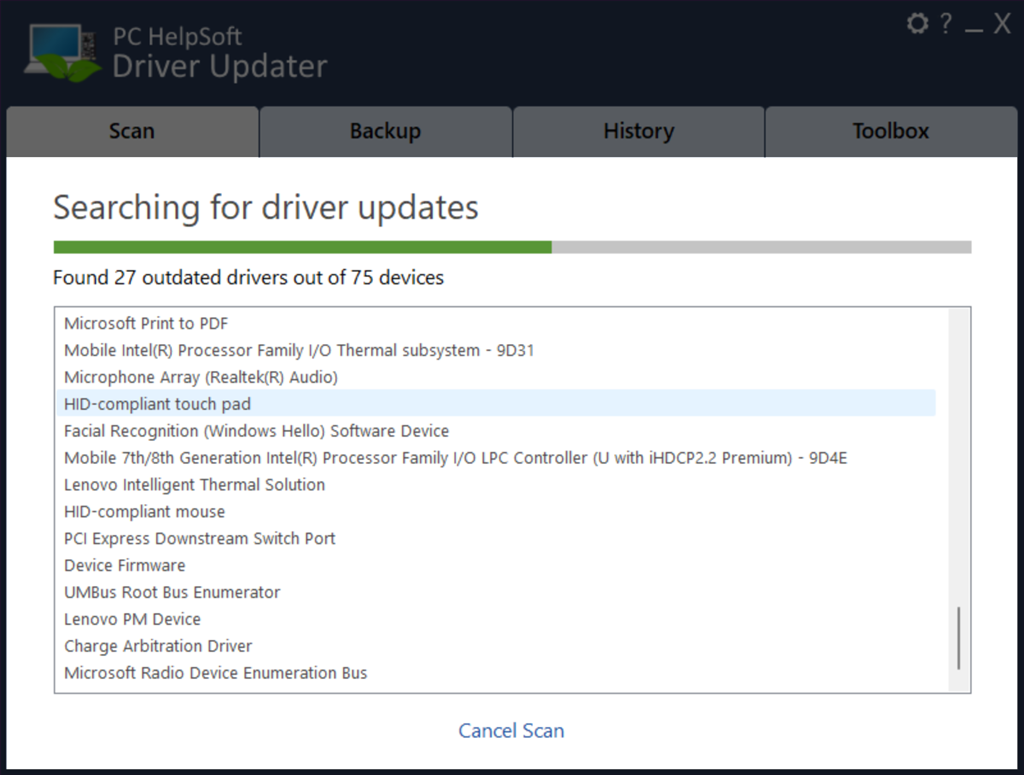Screen dimensions: 1024x775
Task: Cancel the scan using Cancel Scan link
Action: pyautogui.click(x=511, y=731)
